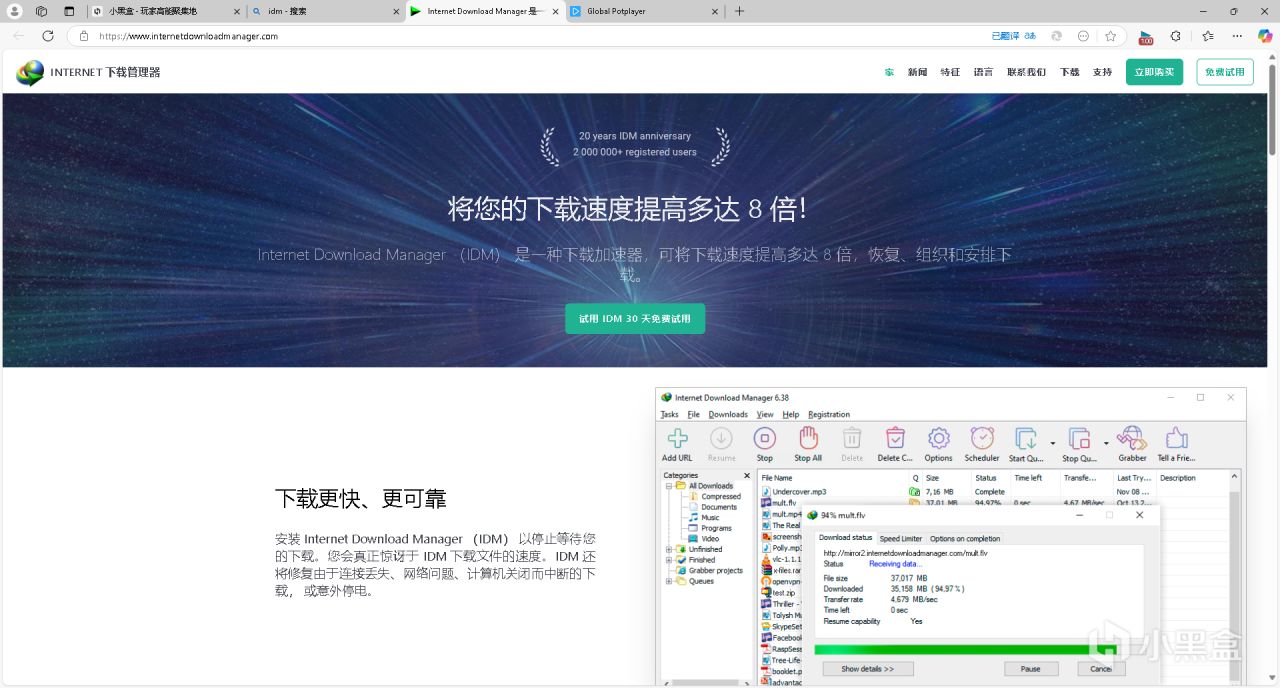Open a new tab with the plus button

click(x=739, y=11)
